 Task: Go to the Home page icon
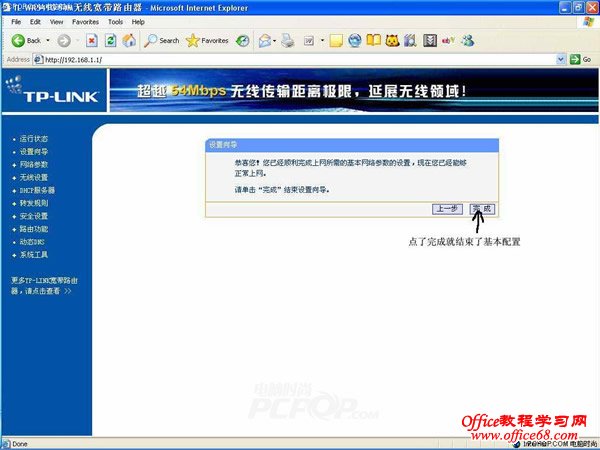(x=129, y=40)
